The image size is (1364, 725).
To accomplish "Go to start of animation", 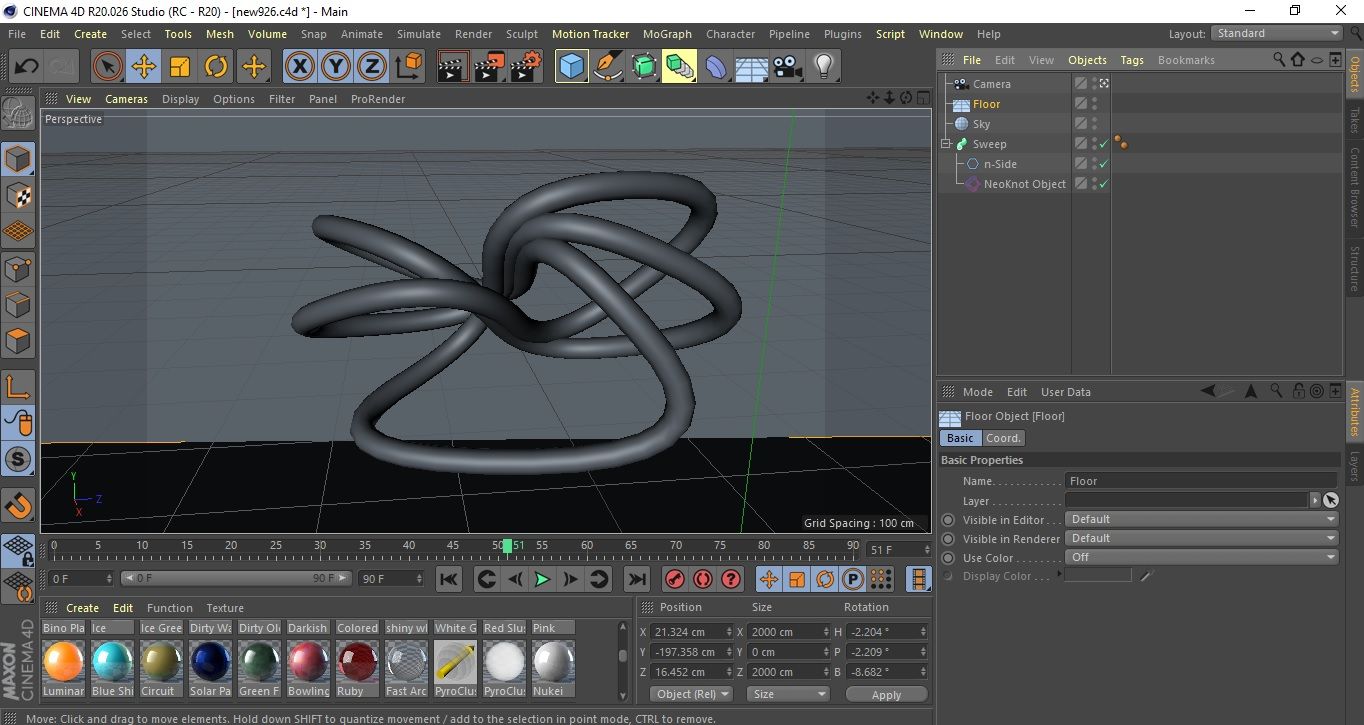I will [x=449, y=579].
